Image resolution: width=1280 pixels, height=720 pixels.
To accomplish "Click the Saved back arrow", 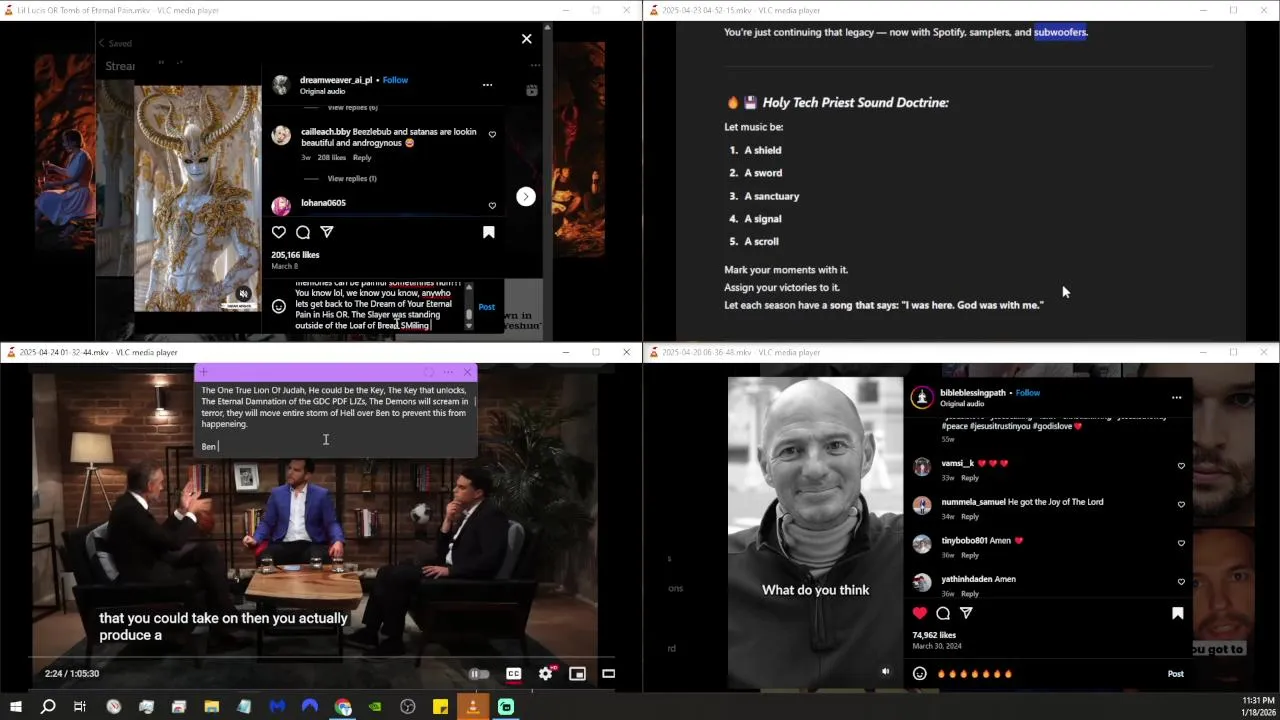I will tap(101, 44).
